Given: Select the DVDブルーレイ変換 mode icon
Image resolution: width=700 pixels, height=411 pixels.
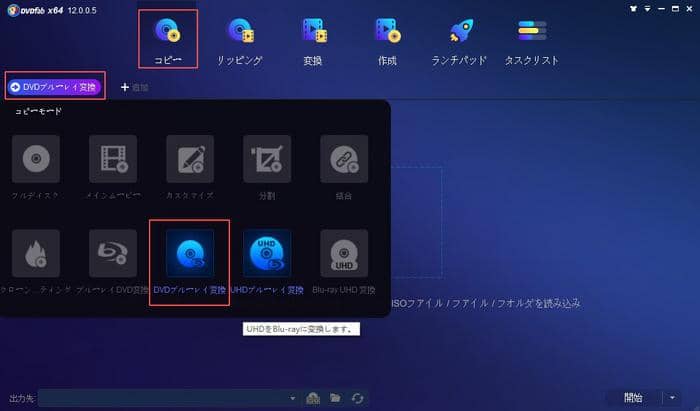Looking at the screenshot, I should click(190, 253).
